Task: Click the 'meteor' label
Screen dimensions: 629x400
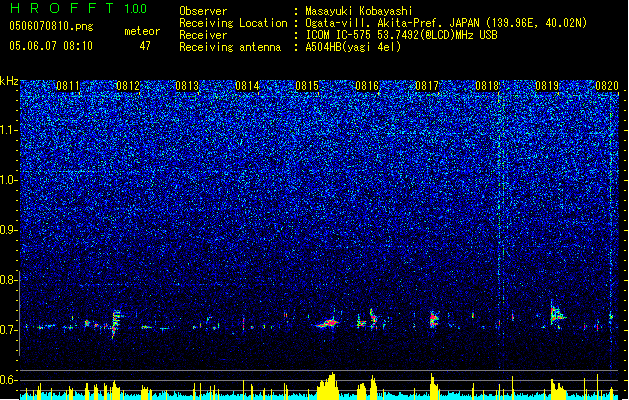Action: (142, 31)
